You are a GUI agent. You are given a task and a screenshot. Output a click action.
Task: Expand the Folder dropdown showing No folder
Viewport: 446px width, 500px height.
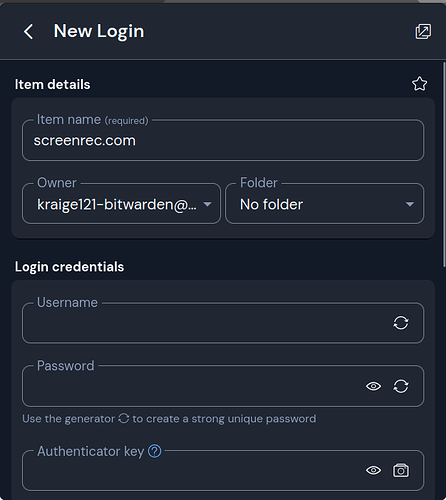click(x=325, y=203)
